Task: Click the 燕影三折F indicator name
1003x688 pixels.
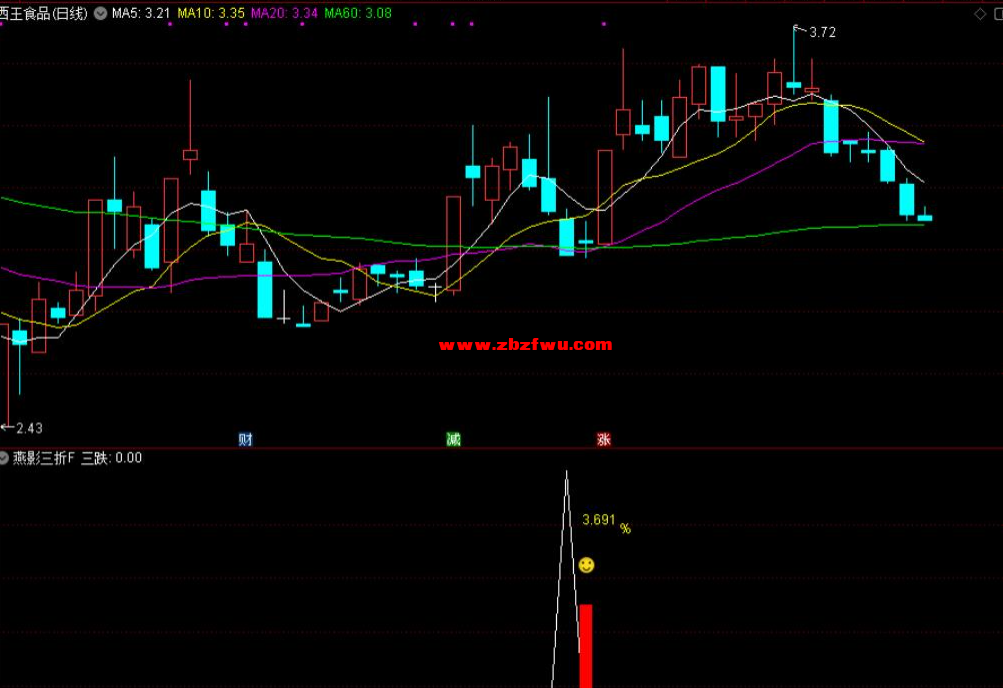Action: (44, 458)
